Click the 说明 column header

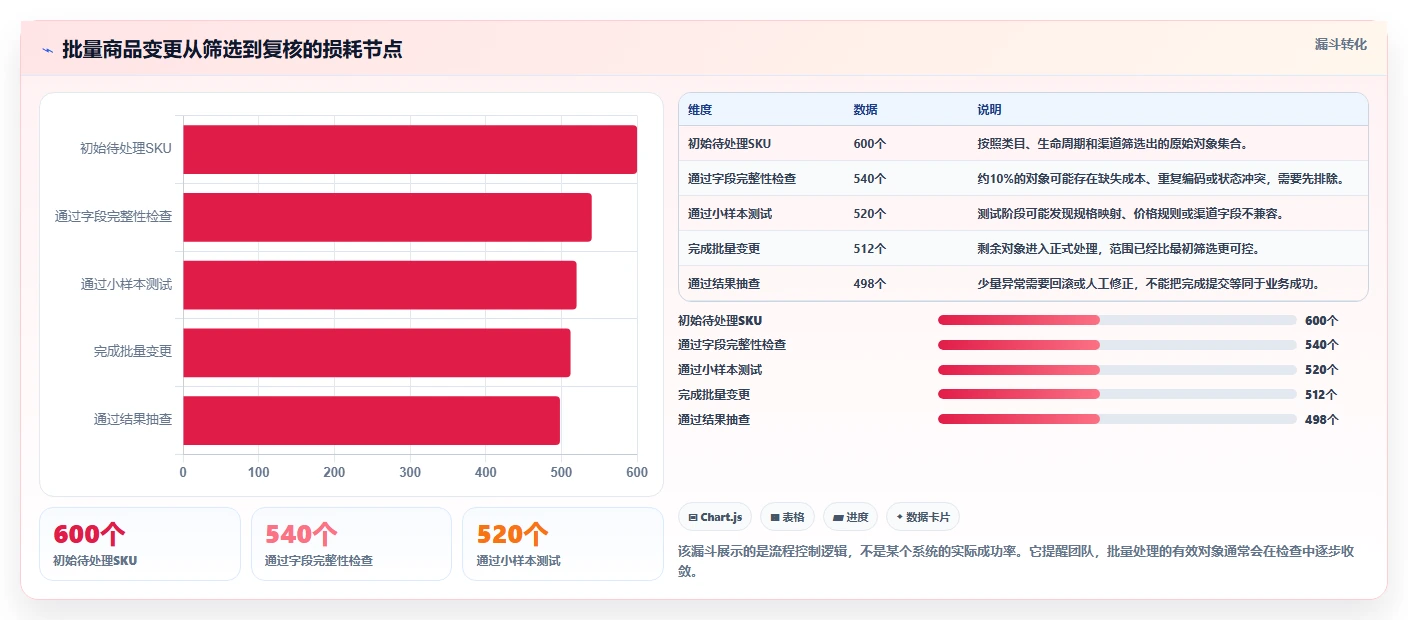tap(990, 110)
